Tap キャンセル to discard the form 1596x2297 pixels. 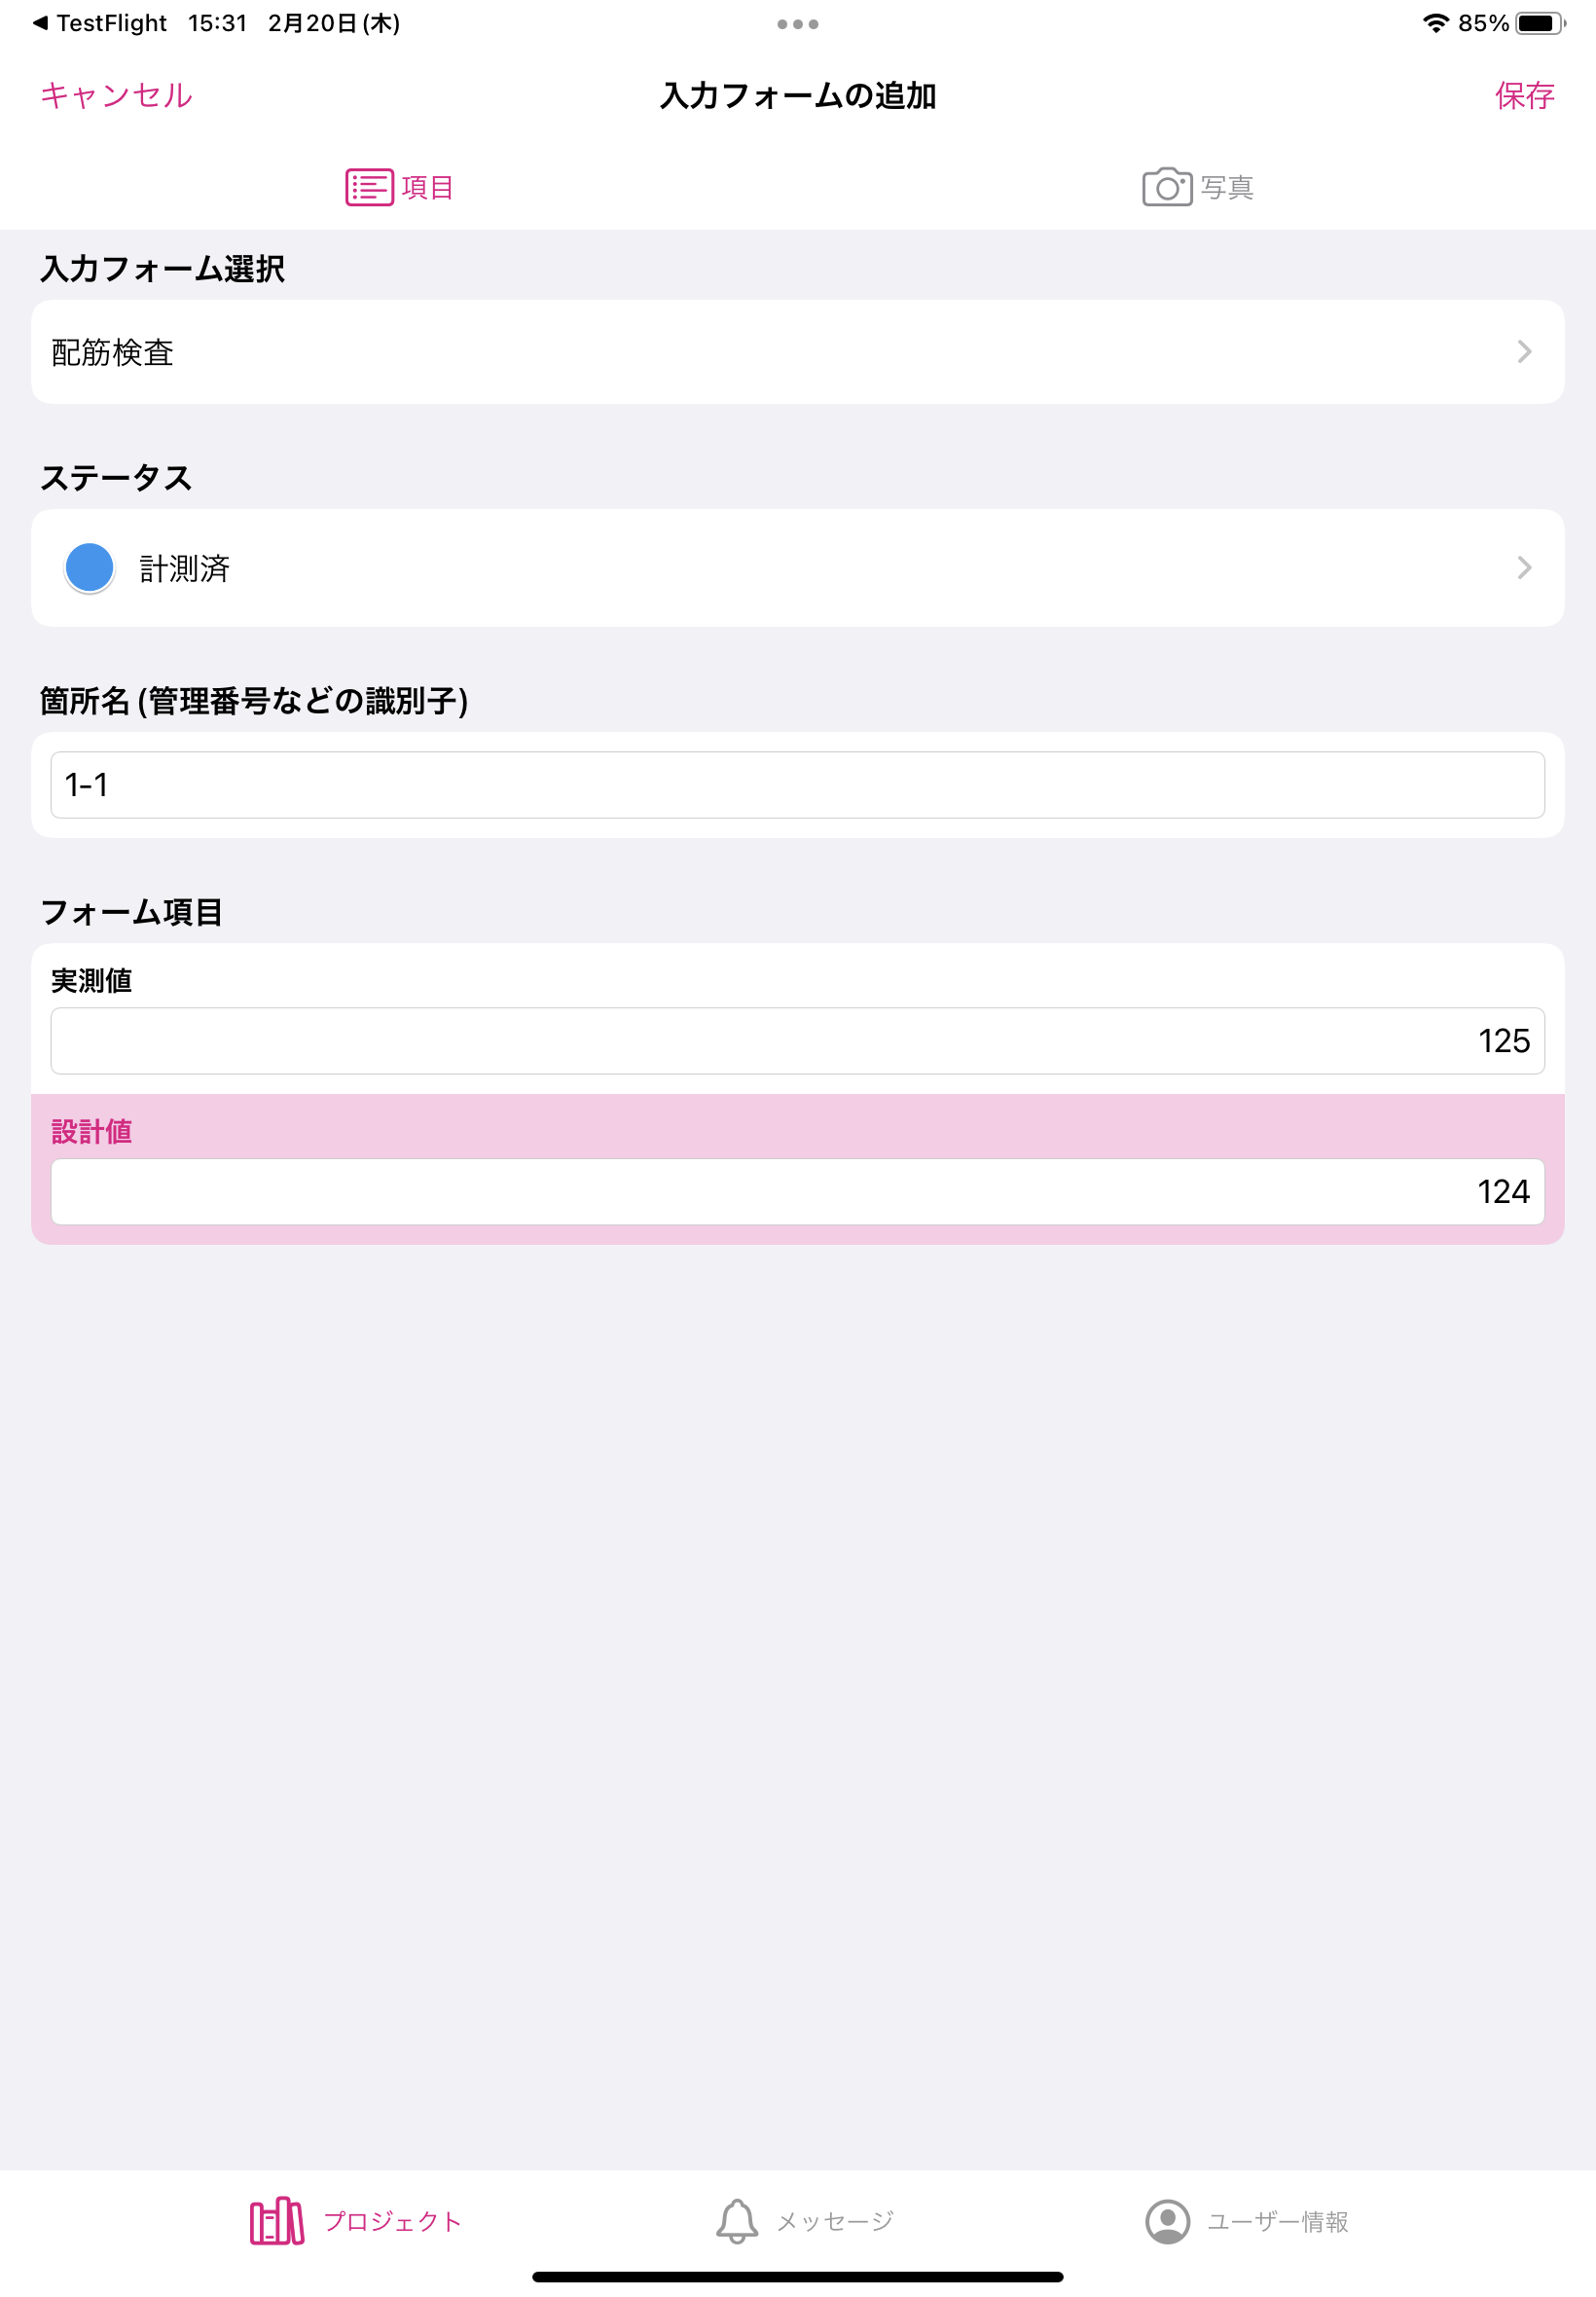(x=116, y=95)
